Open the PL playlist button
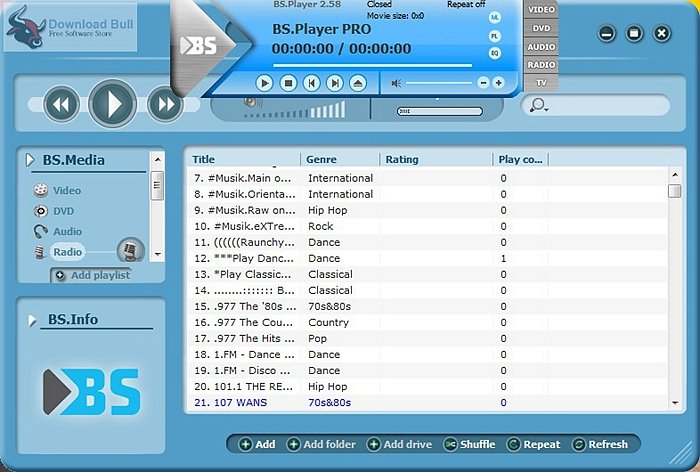 pyautogui.click(x=494, y=35)
